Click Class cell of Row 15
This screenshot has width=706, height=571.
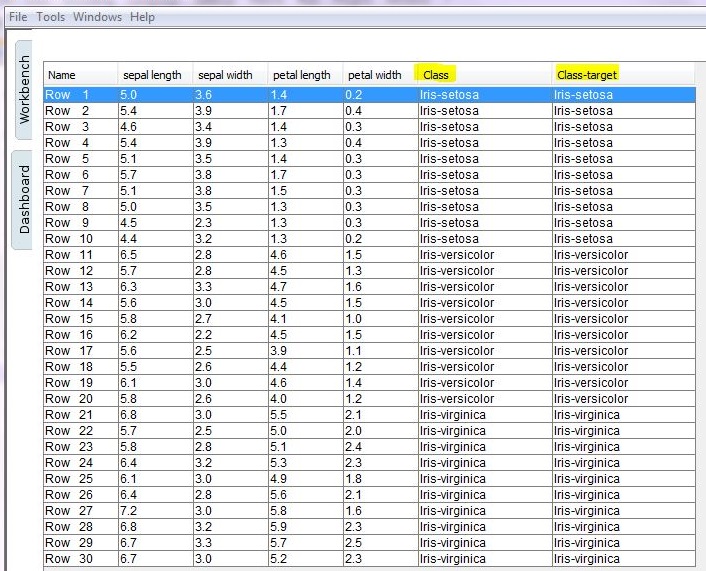[x=456, y=319]
